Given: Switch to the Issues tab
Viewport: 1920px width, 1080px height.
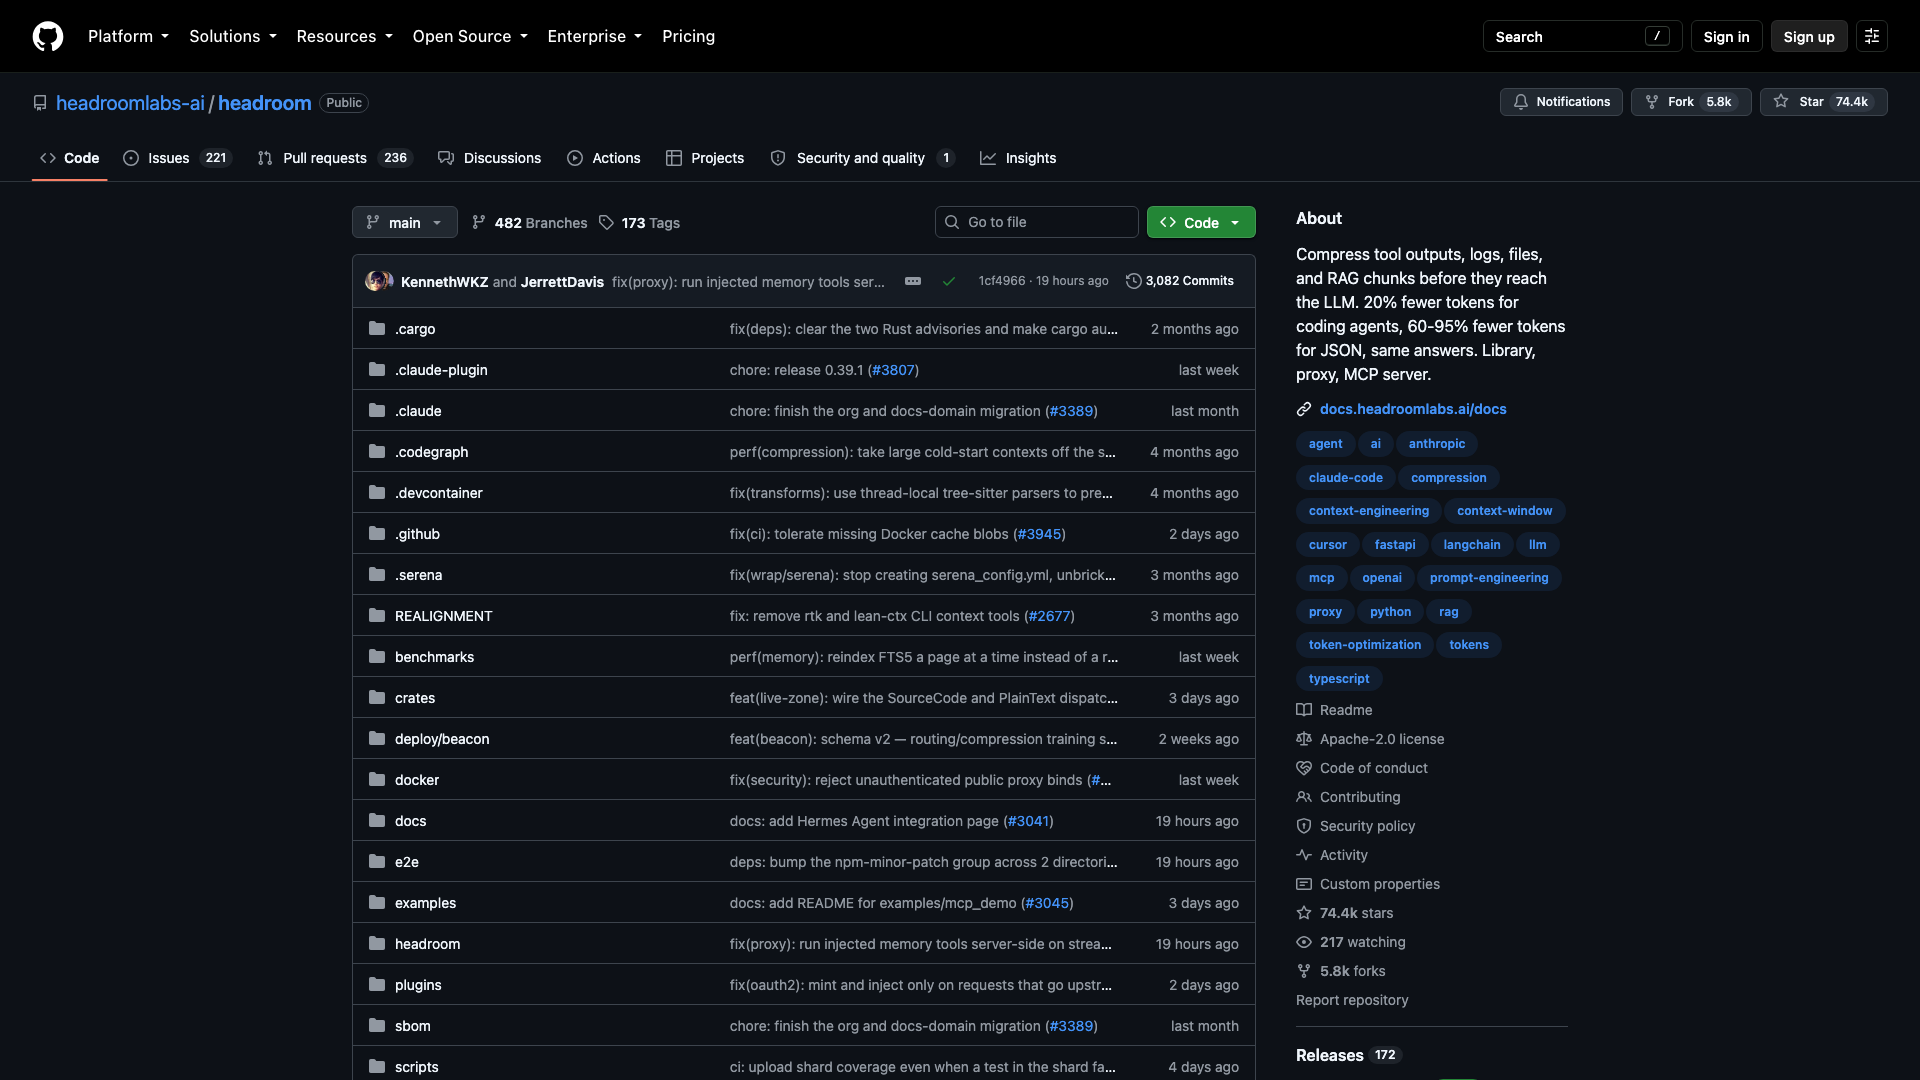Looking at the screenshot, I should [177, 158].
